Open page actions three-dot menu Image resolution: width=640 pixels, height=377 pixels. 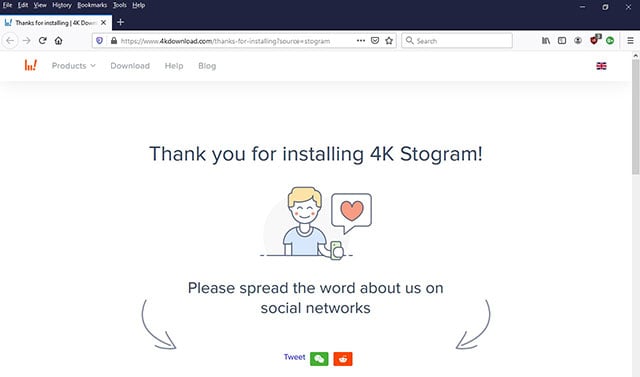coord(361,41)
